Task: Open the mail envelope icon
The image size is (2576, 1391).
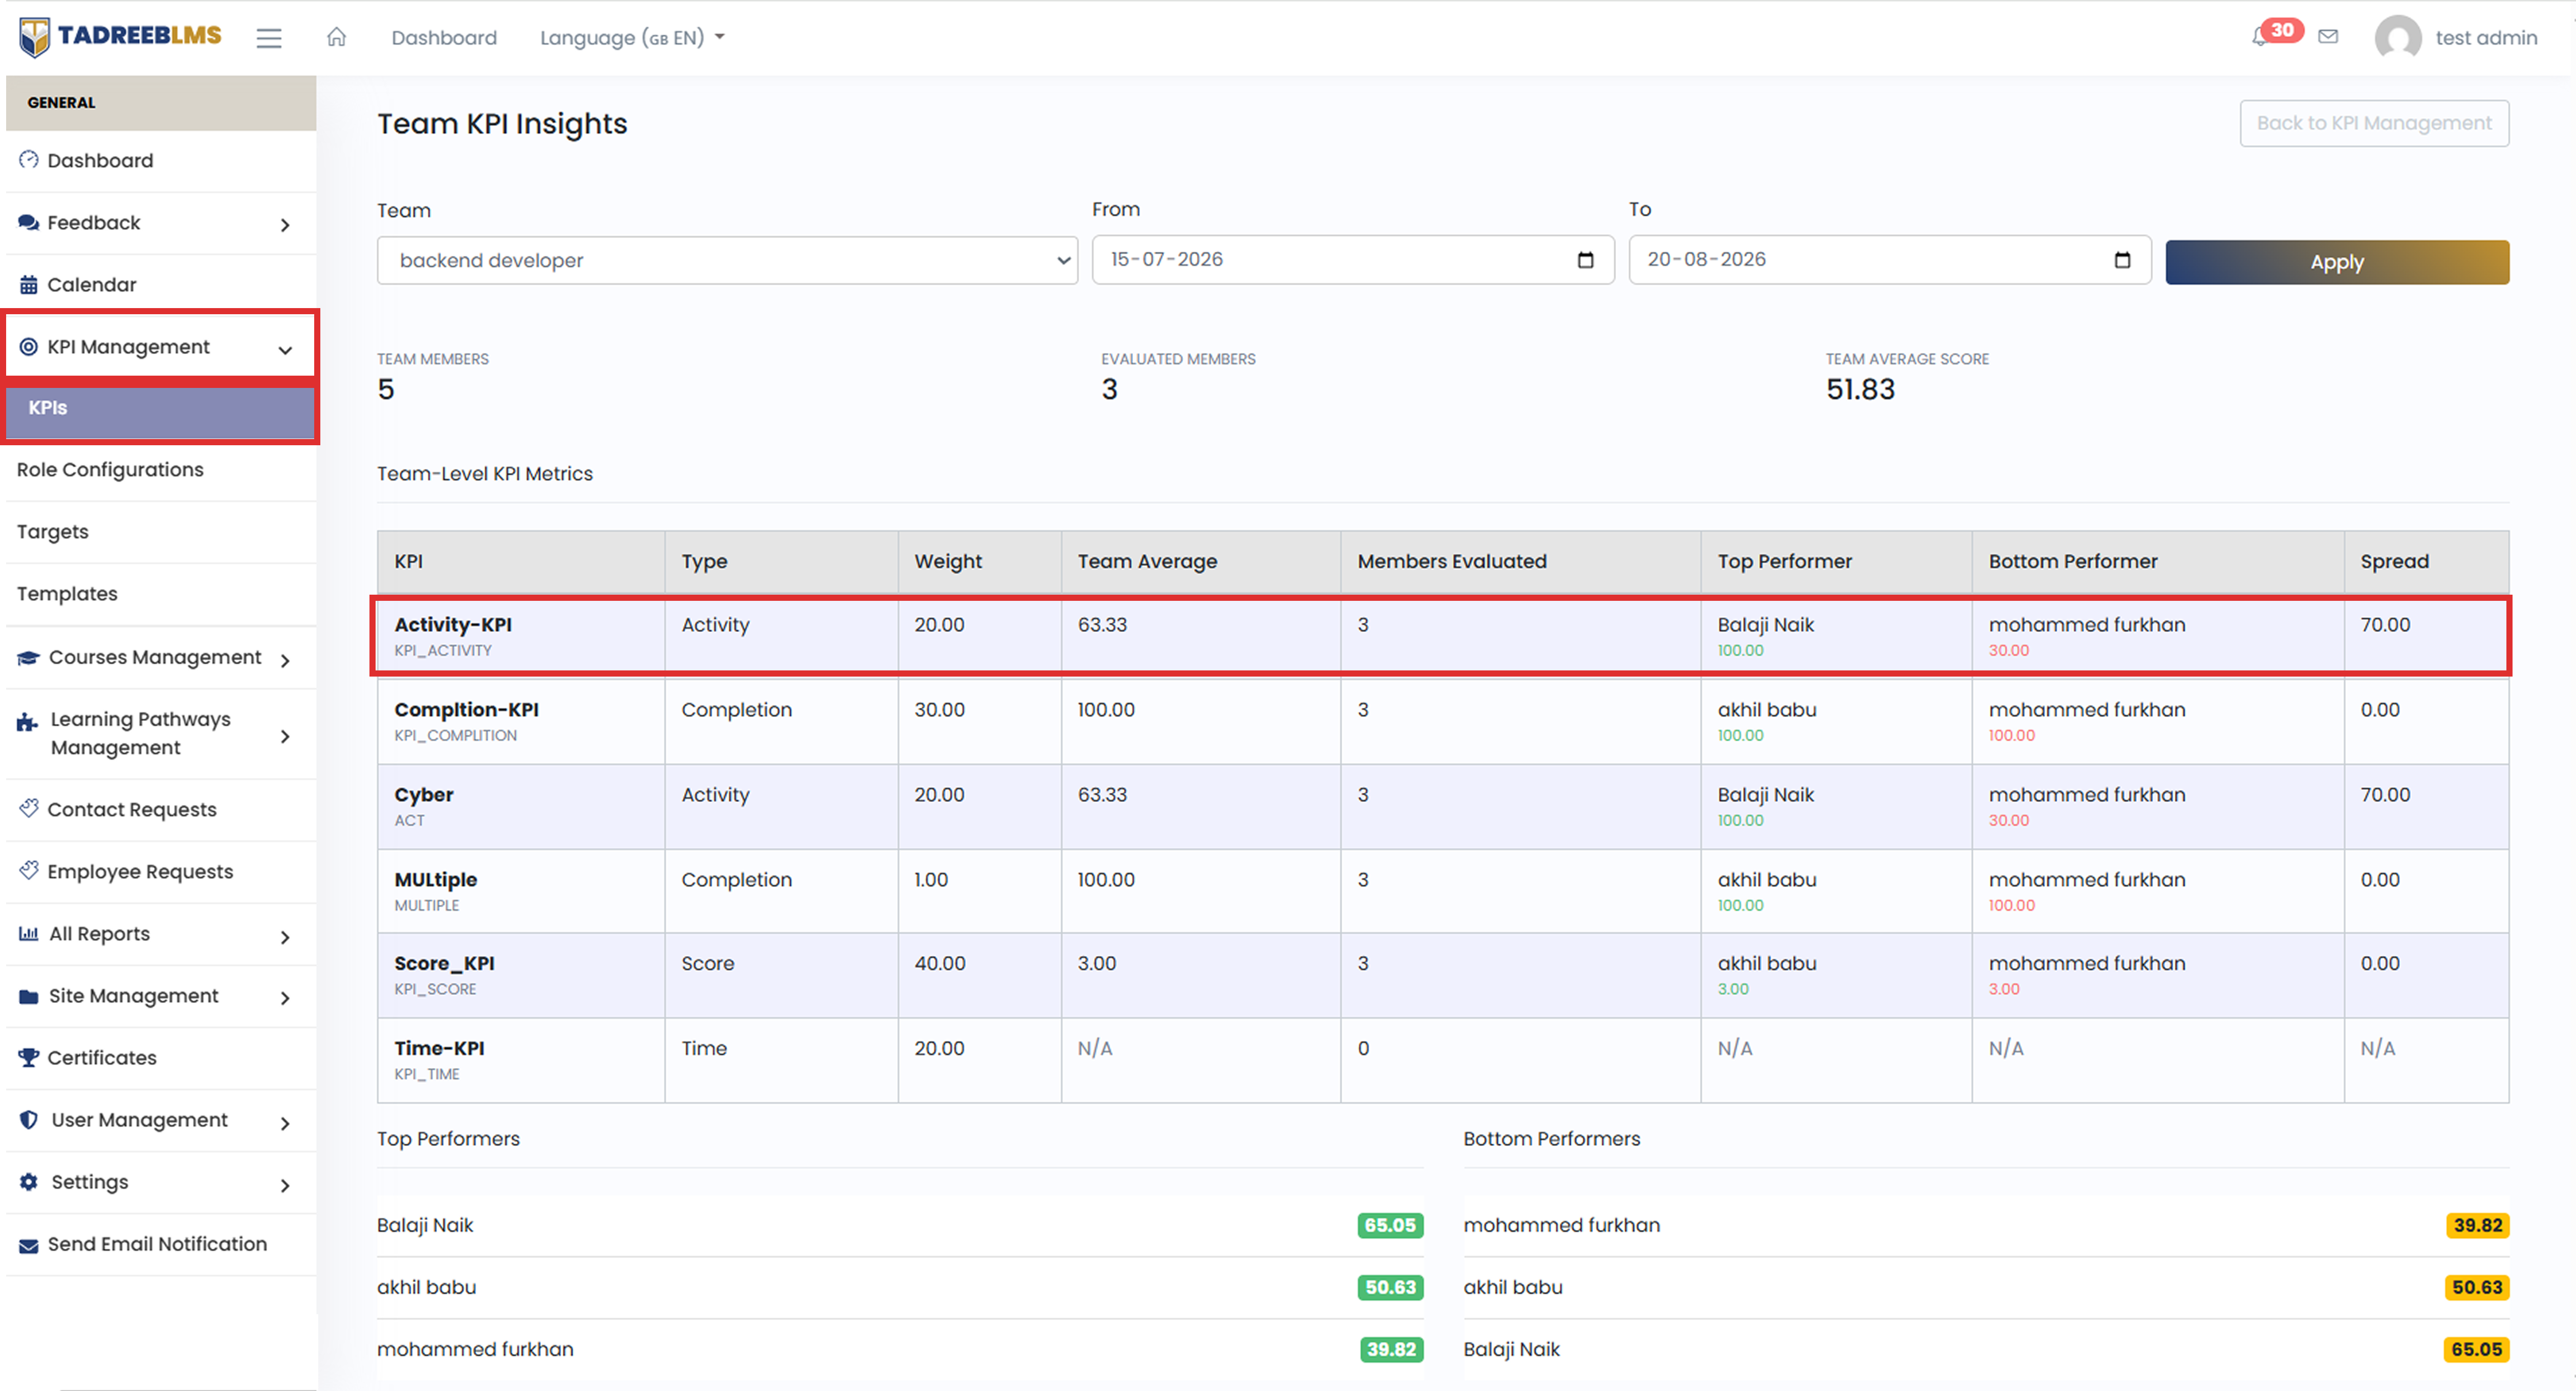Action: [2328, 37]
